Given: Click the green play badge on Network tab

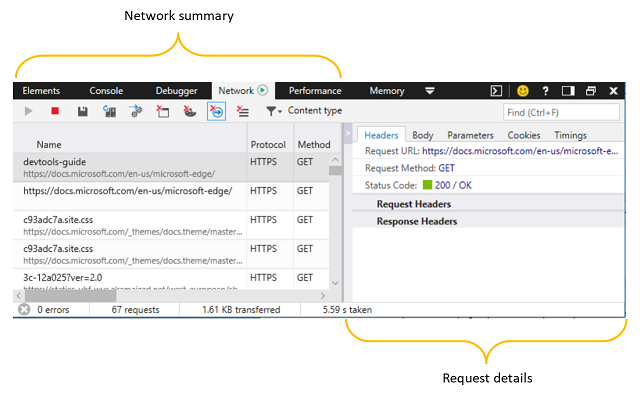Looking at the screenshot, I should (263, 90).
